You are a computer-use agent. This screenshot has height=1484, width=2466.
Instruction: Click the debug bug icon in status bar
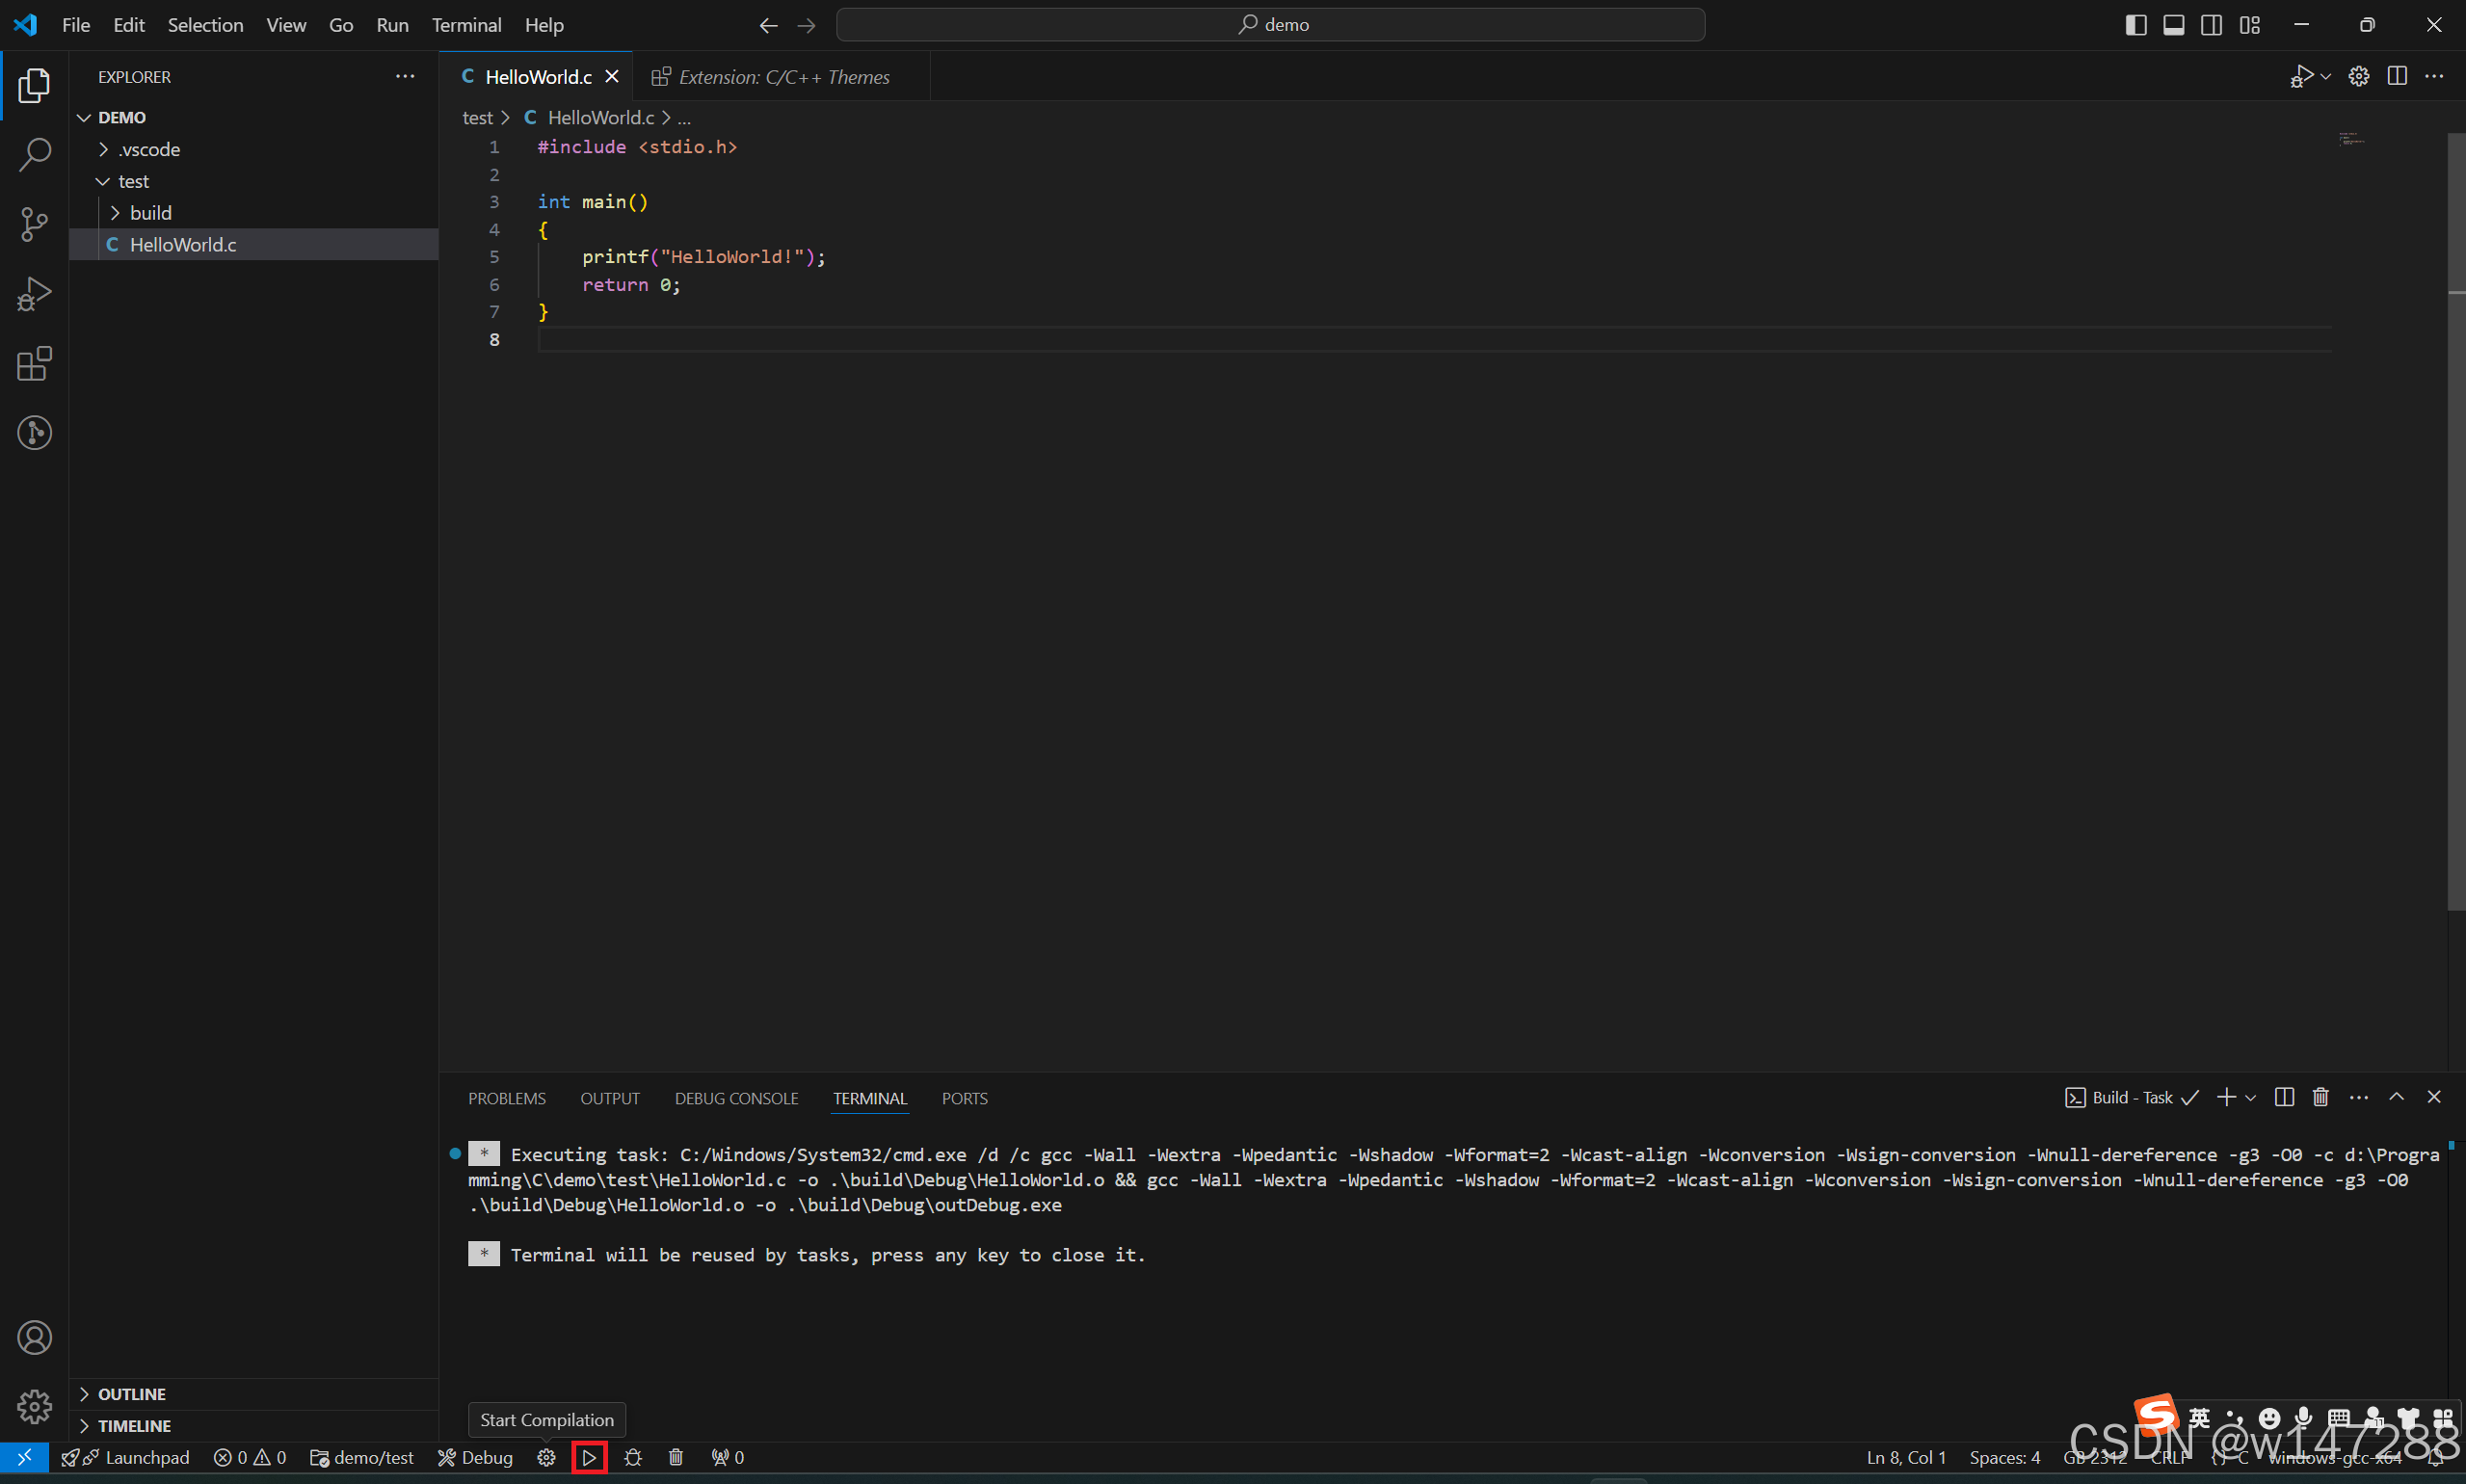[633, 1457]
